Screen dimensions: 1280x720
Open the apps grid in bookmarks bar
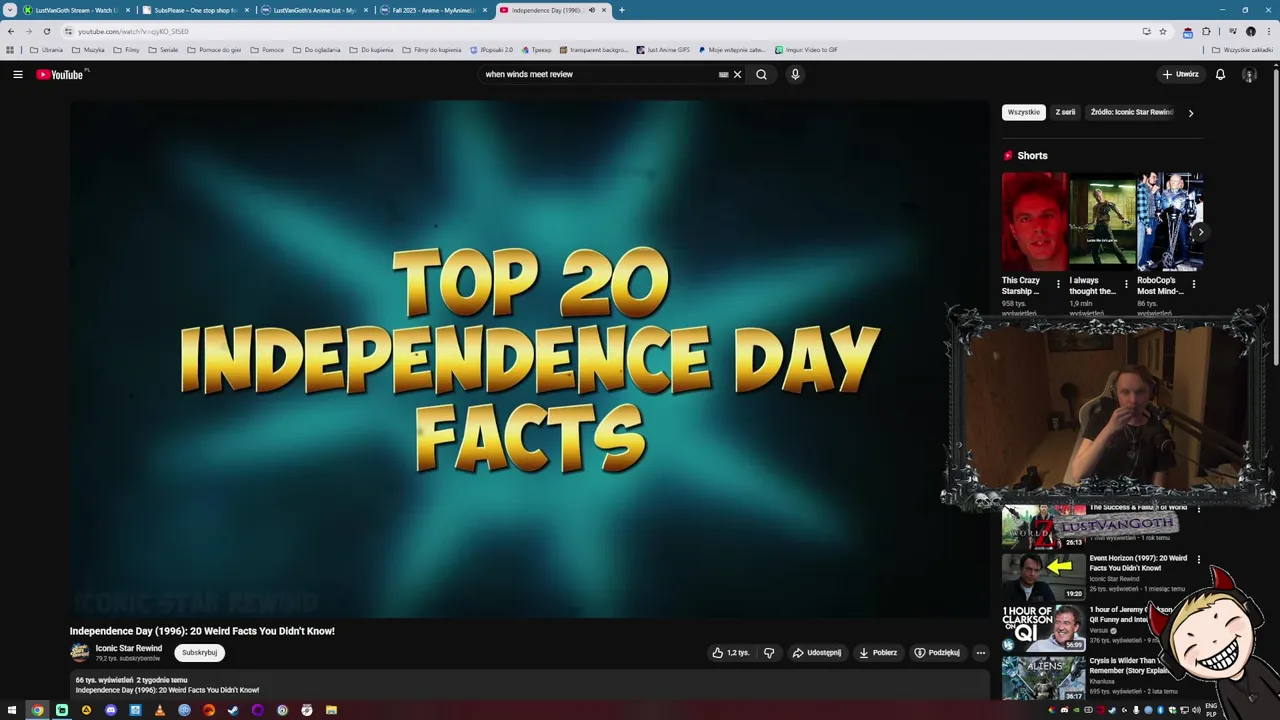tap(10, 49)
